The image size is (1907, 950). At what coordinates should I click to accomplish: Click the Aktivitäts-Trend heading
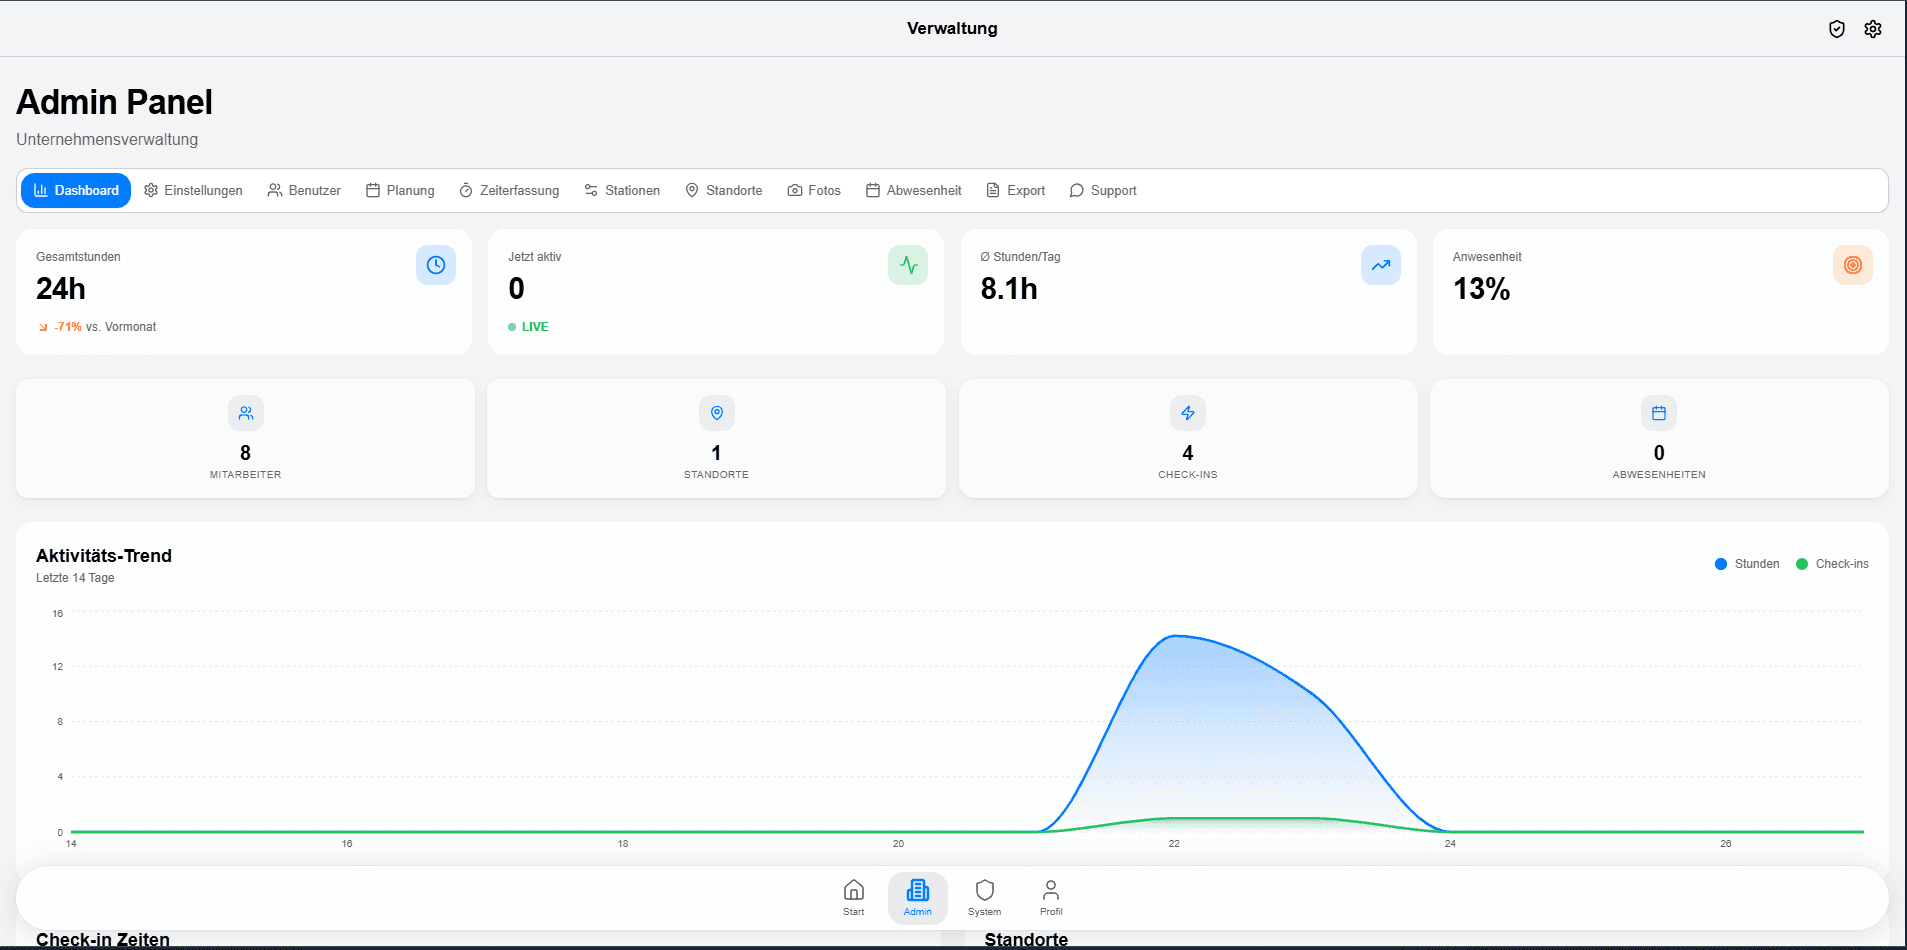104,556
